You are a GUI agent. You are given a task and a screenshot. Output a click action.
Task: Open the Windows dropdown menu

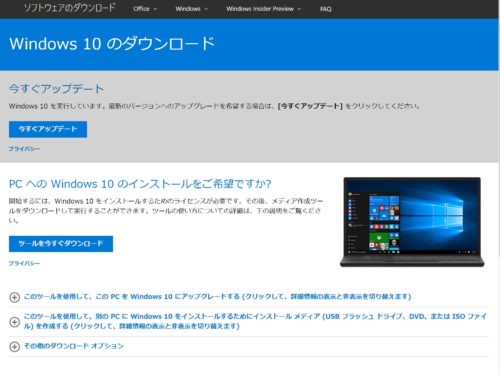(191, 9)
